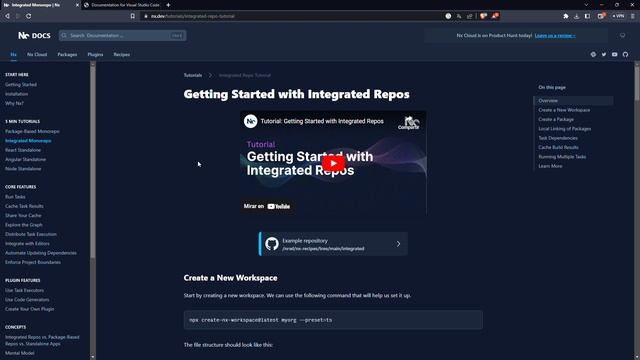Open the GitHub icon in header
This screenshot has width=640, height=360.
[625, 54]
